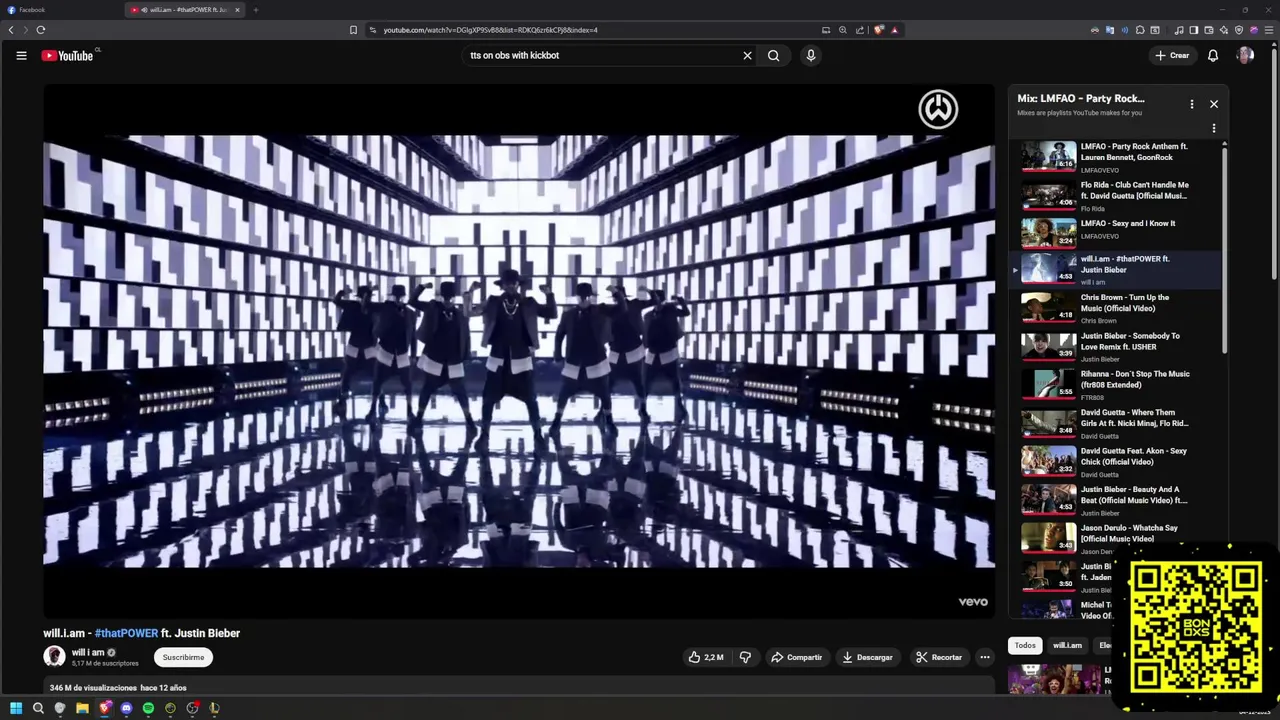Viewport: 1280px width, 720px height.
Task: Download video with Descargar button
Action: tap(868, 657)
